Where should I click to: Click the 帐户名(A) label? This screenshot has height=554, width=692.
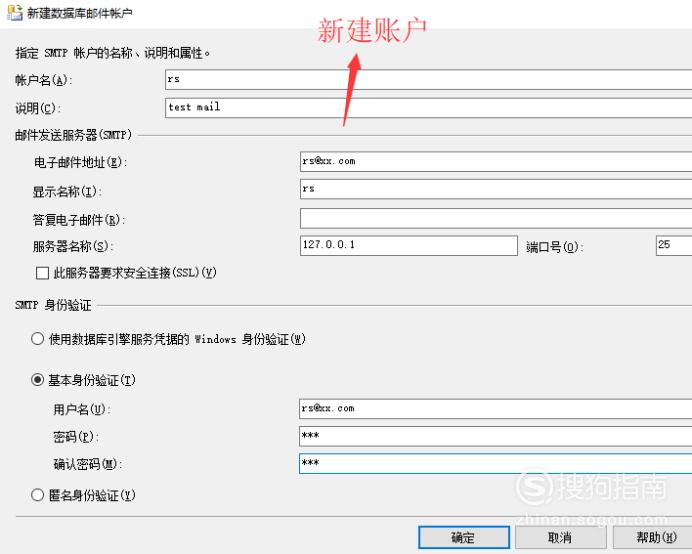click(x=44, y=80)
